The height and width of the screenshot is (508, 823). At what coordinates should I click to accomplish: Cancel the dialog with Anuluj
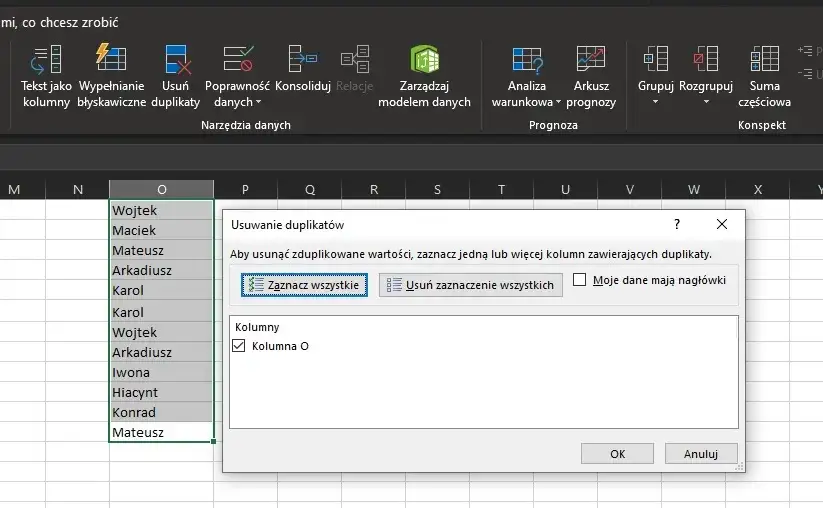[701, 453]
